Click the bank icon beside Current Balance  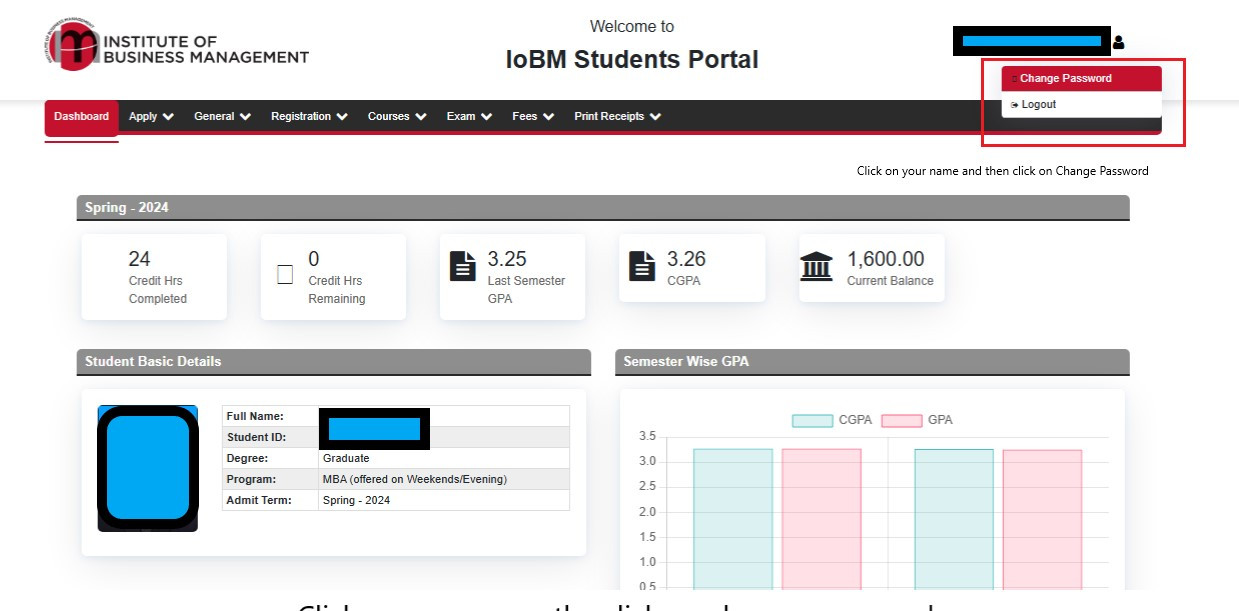(817, 267)
